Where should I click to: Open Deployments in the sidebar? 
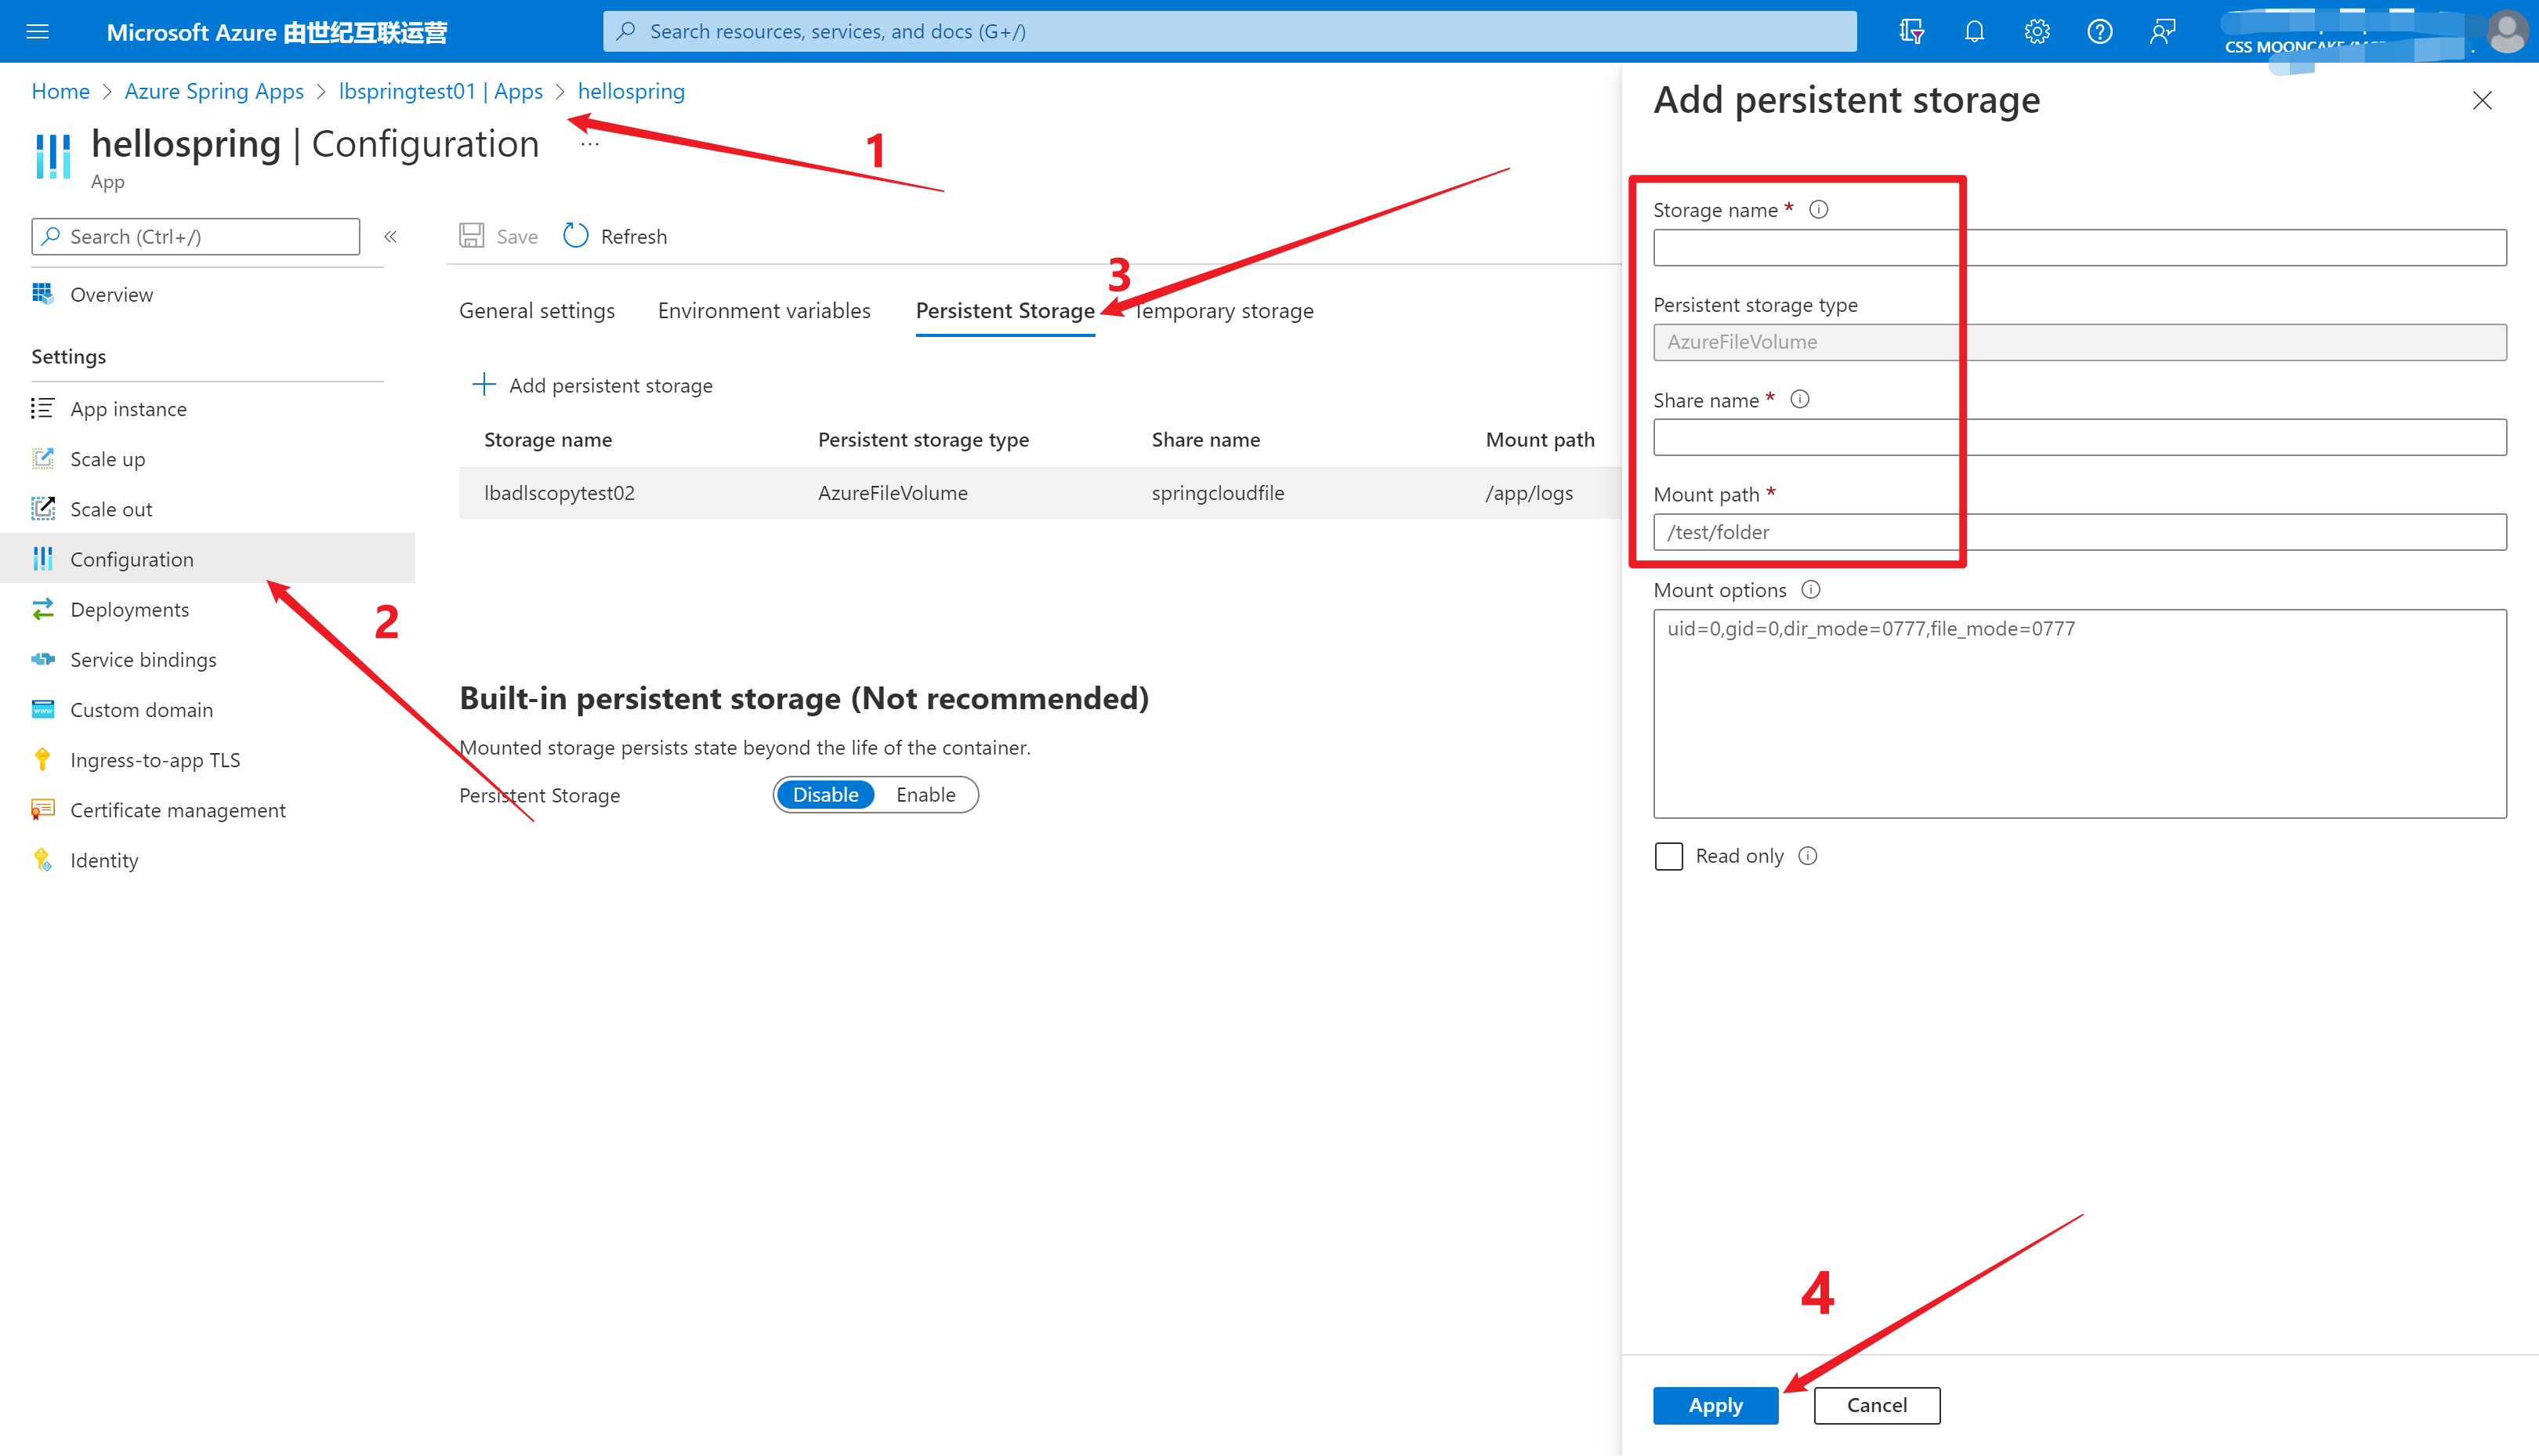[129, 609]
